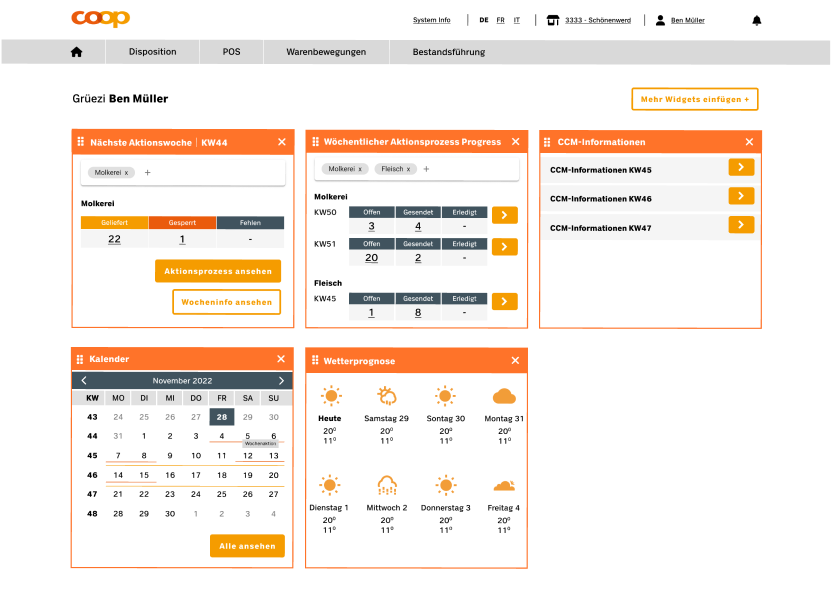Click Aktionsprozess ansehen button
The width and height of the screenshot is (831, 589).
pos(218,271)
